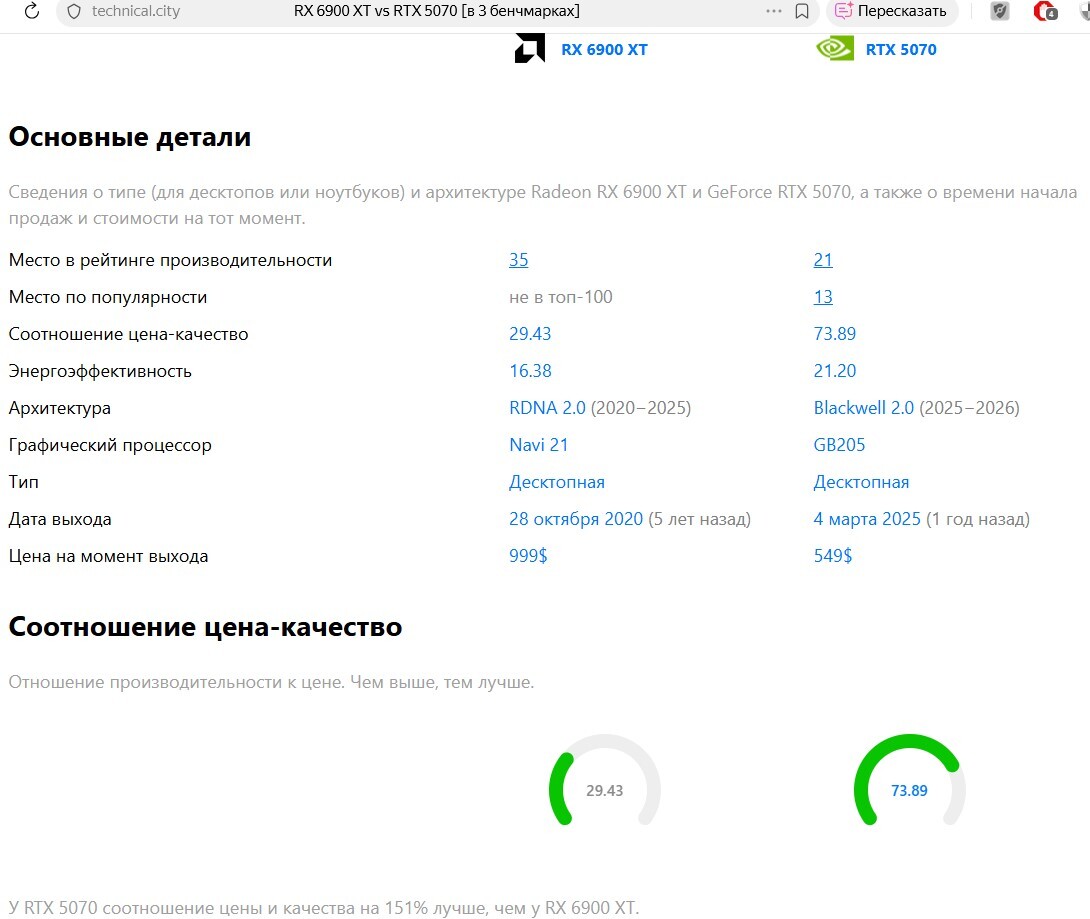
Task: Open the RDNA 2.0 architecture link
Action: pos(547,407)
